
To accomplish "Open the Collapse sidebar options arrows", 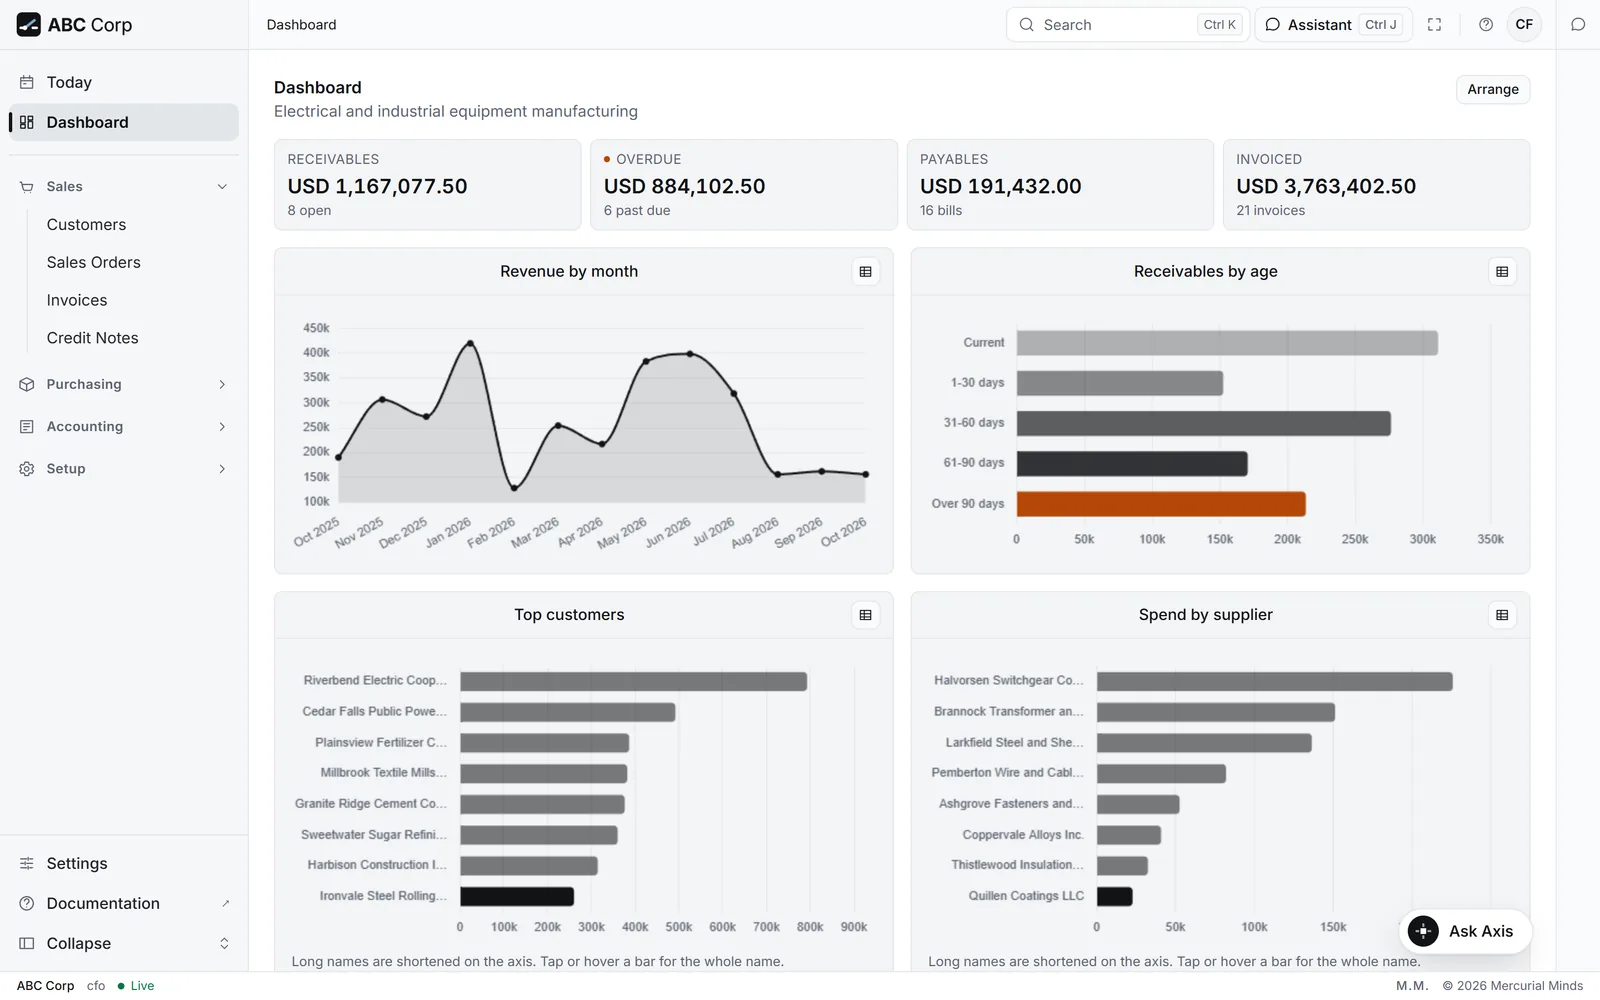I will click(224, 944).
